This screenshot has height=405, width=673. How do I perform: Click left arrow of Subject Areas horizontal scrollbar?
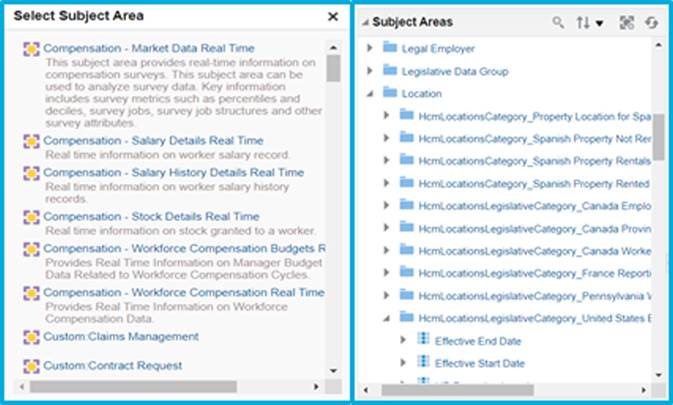click(x=366, y=390)
